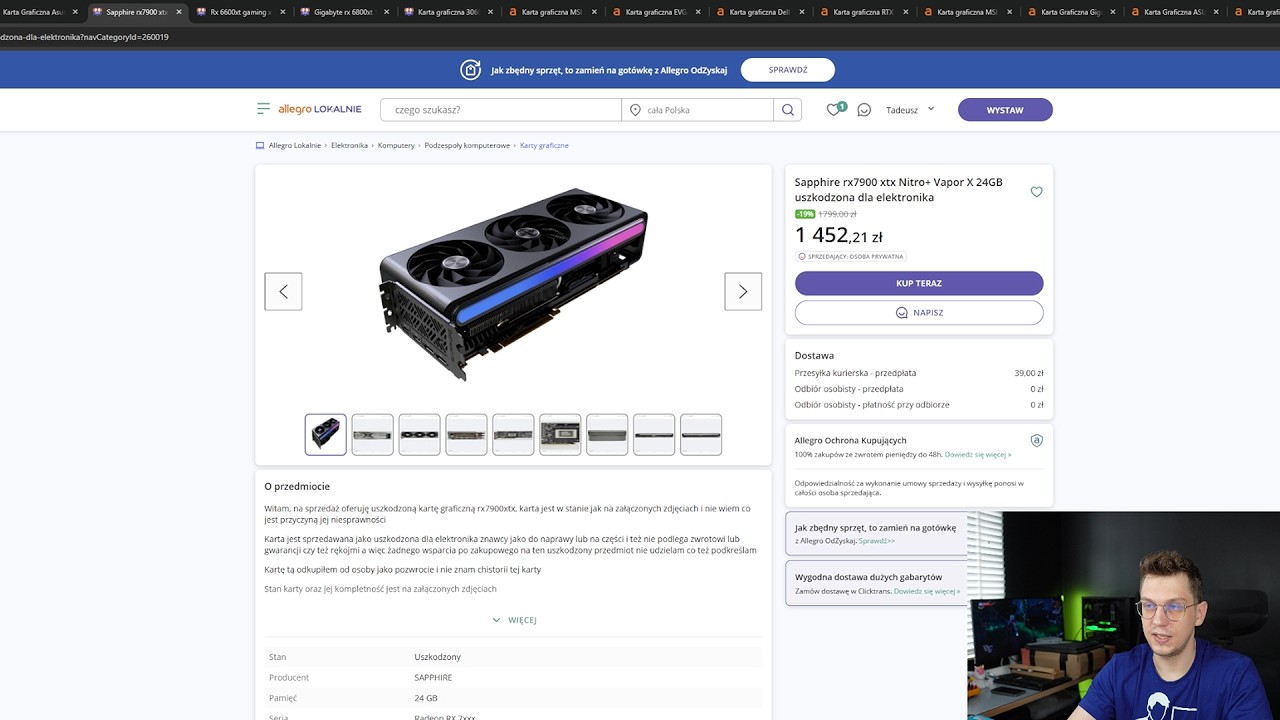Add the Sapphire listing to favorites
Image resolution: width=1280 pixels, height=720 pixels.
click(1036, 192)
